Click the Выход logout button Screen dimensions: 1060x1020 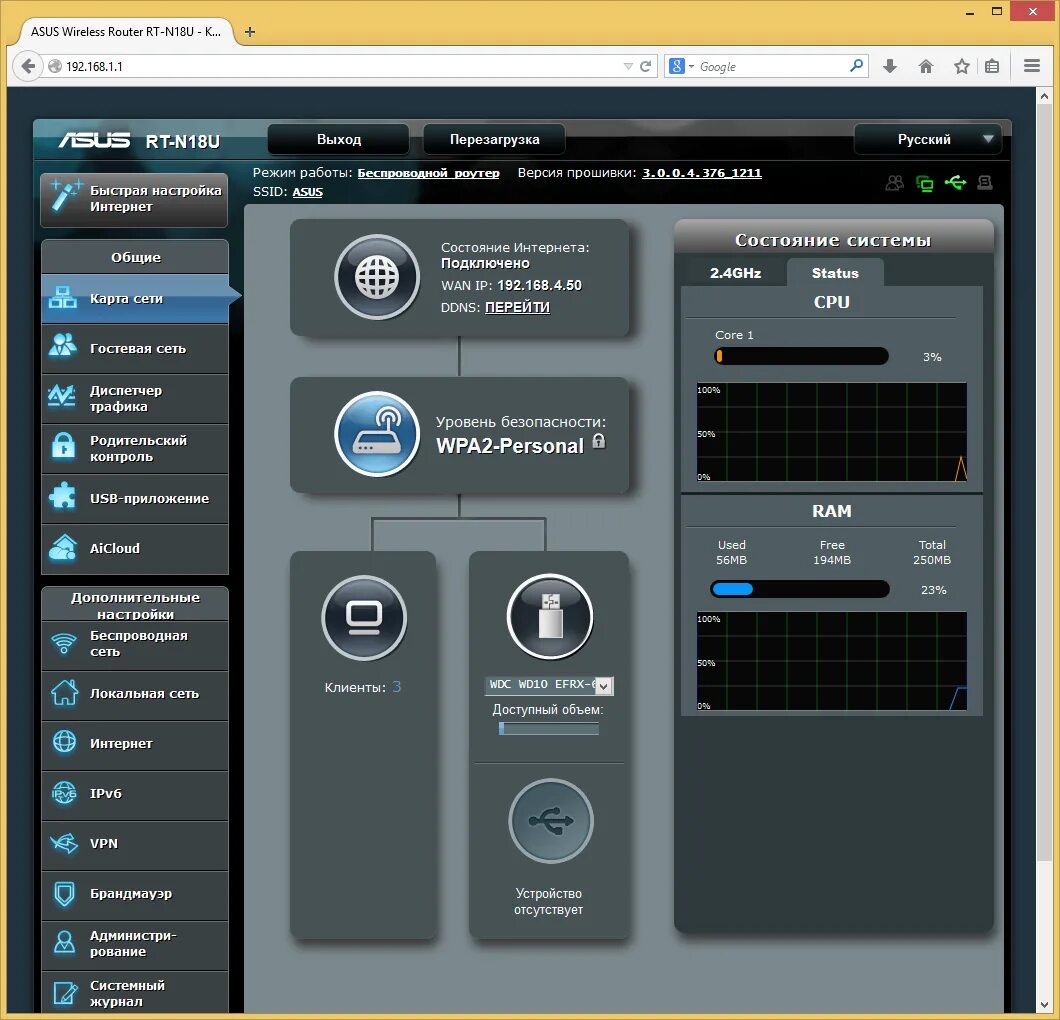pos(339,139)
